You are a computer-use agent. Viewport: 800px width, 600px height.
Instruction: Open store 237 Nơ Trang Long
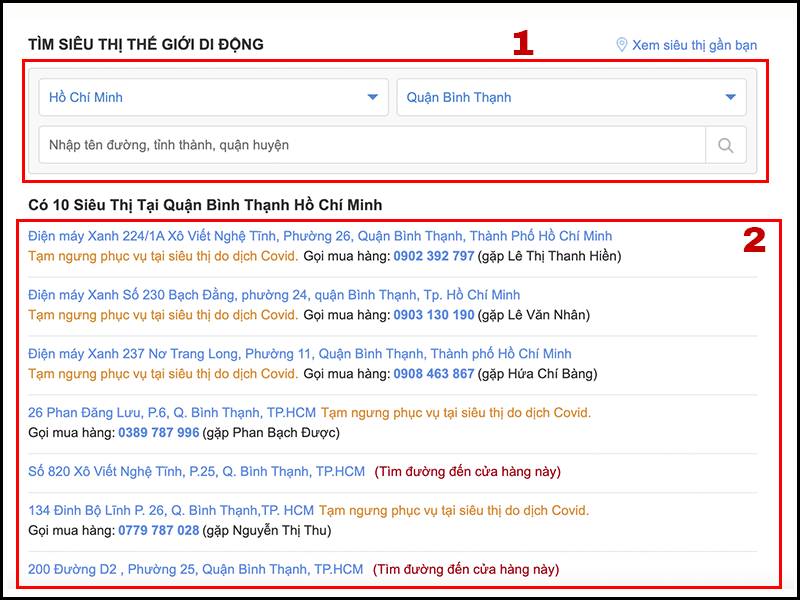299,354
